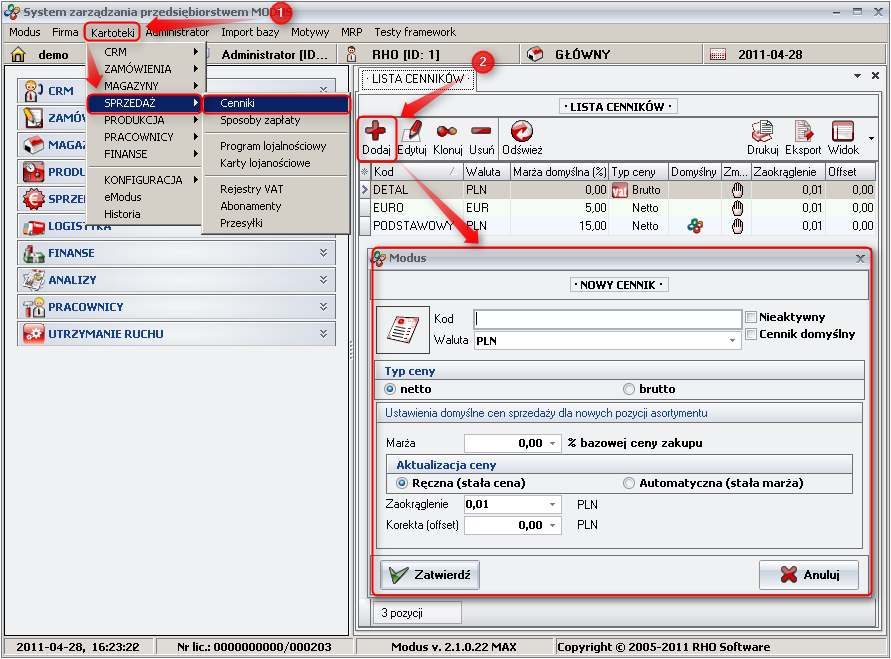Click the Kod text input field
Viewport: 891px width, 659px height.
pos(607,319)
